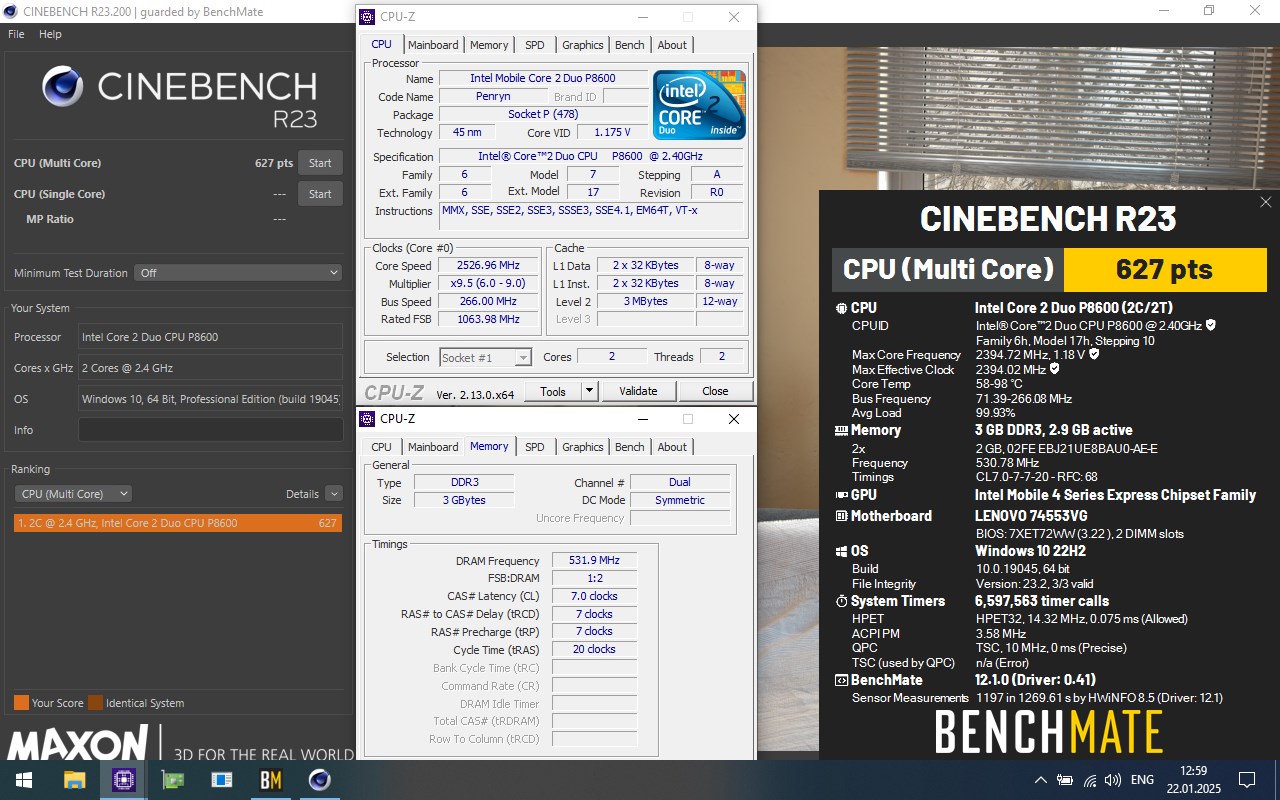This screenshot has width=1280, height=800.
Task: Click the brown Identical System legend swatch
Action: (95, 703)
